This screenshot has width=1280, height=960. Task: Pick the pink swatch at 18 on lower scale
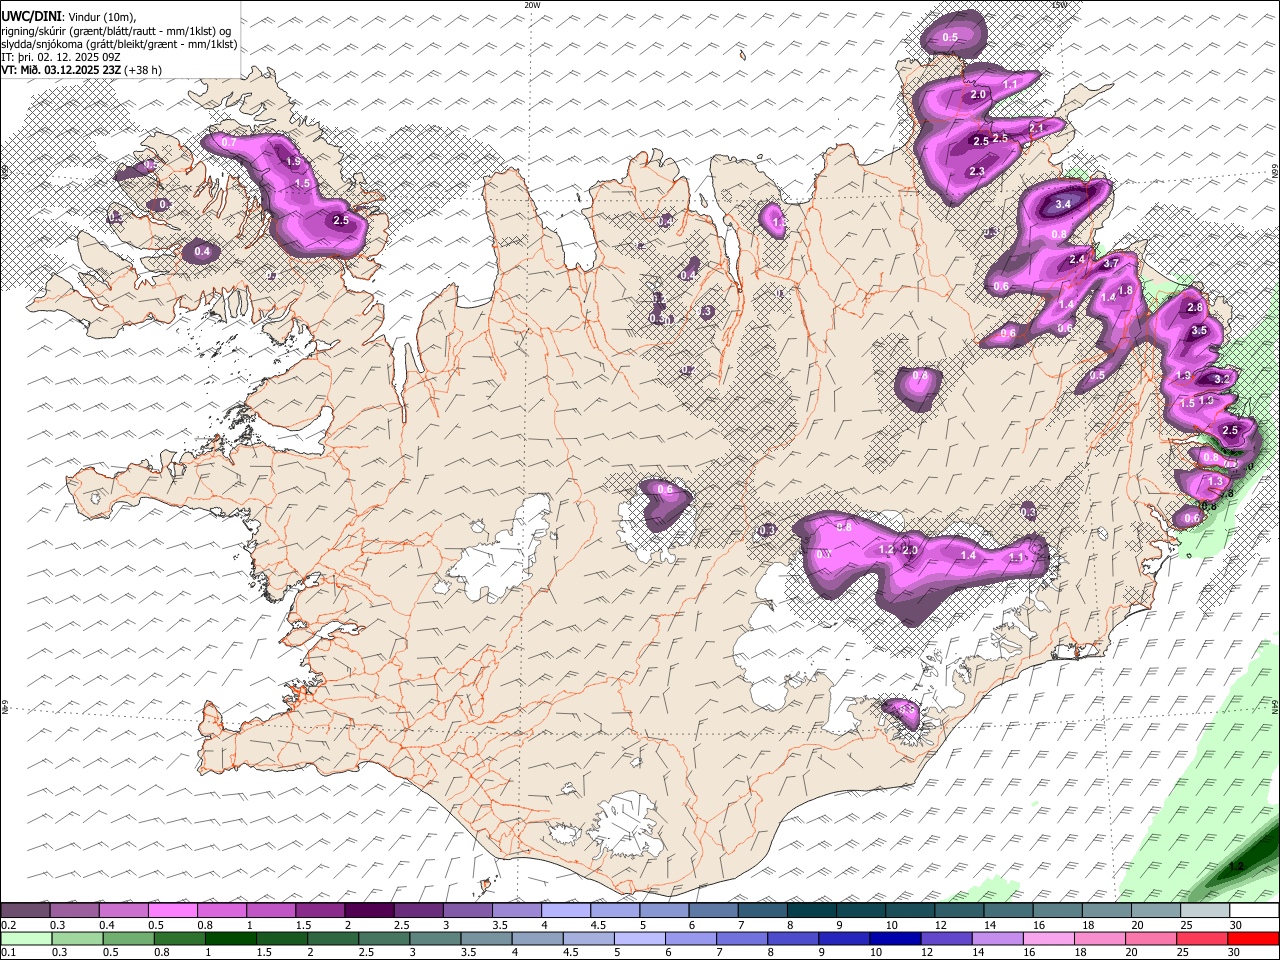(1099, 938)
